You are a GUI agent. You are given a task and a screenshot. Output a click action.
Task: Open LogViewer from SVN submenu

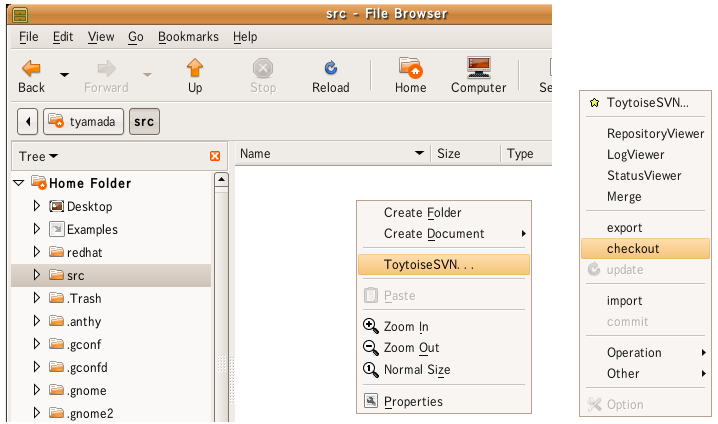(645, 155)
